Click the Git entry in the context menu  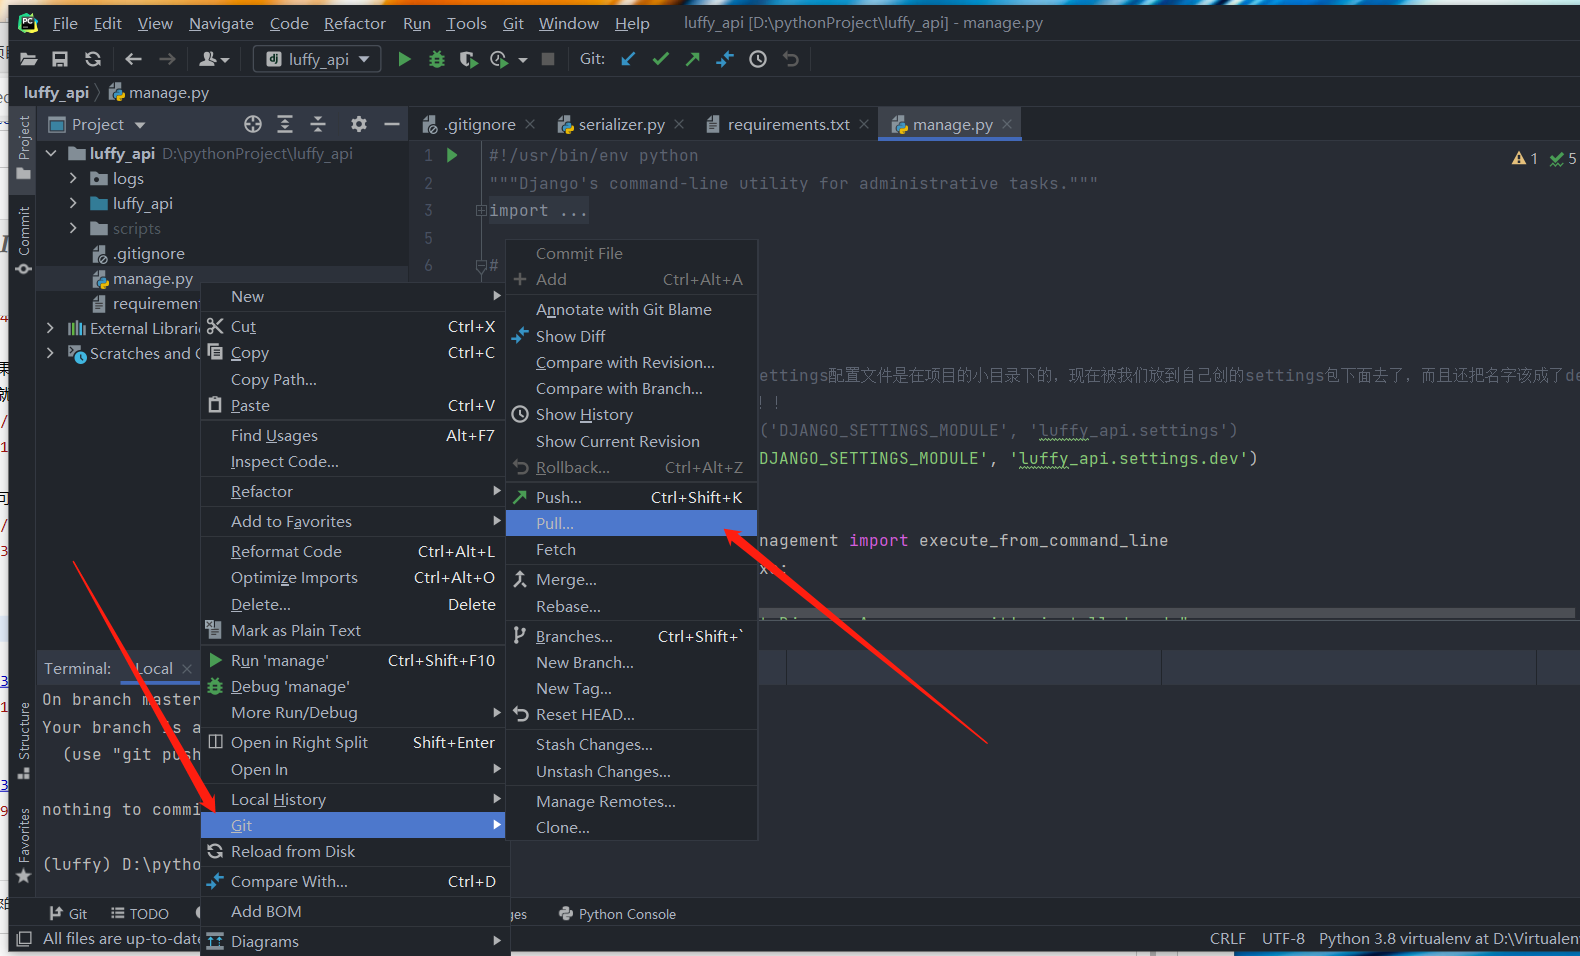pos(353,826)
